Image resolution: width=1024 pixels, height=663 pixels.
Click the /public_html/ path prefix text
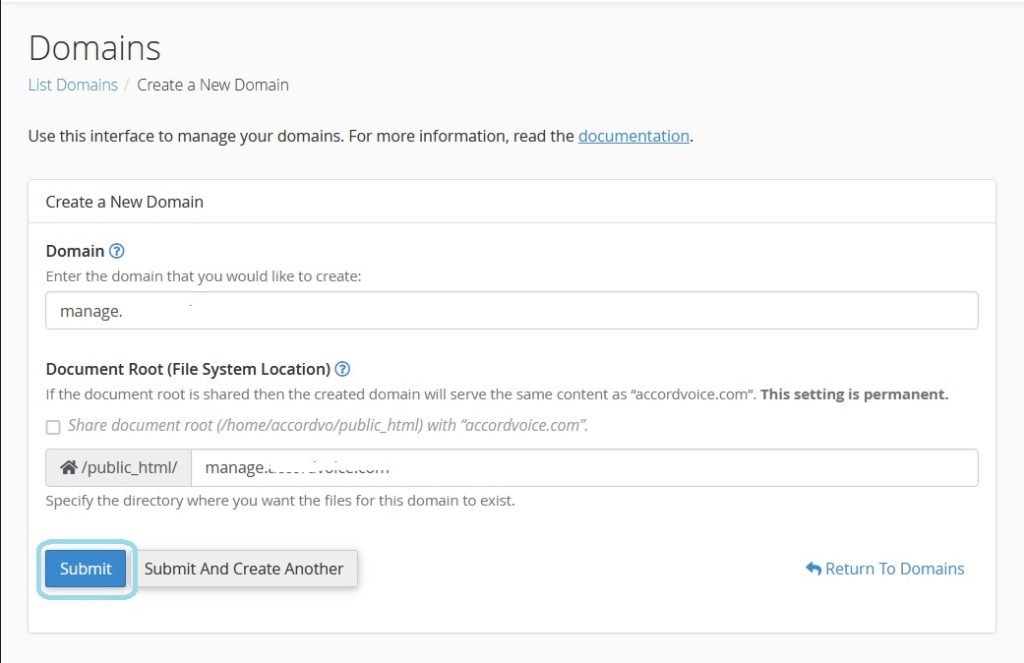point(130,467)
